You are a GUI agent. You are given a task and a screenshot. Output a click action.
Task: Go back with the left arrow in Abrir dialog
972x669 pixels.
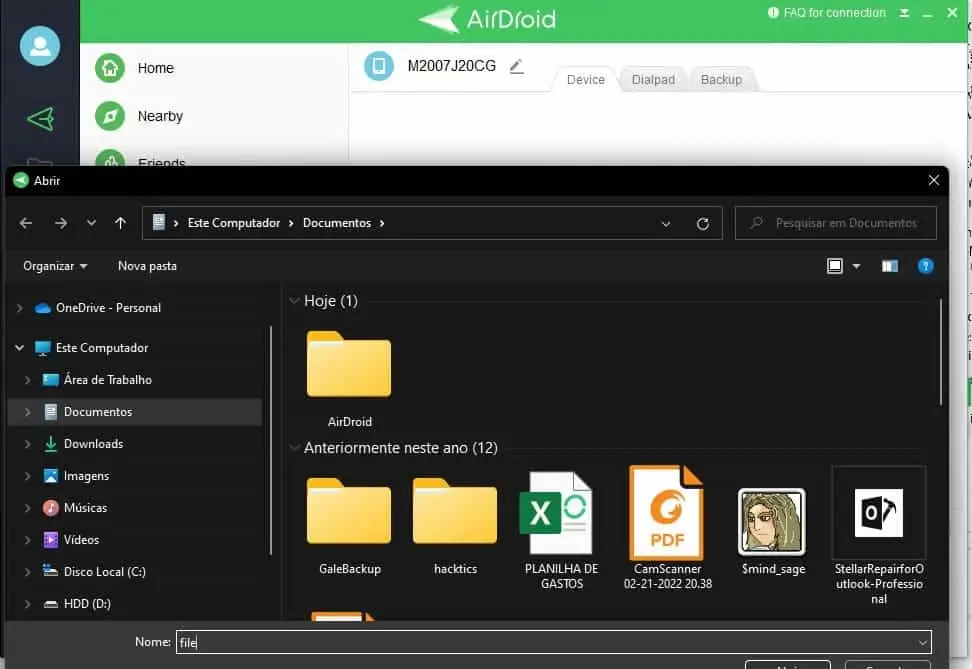tap(26, 223)
